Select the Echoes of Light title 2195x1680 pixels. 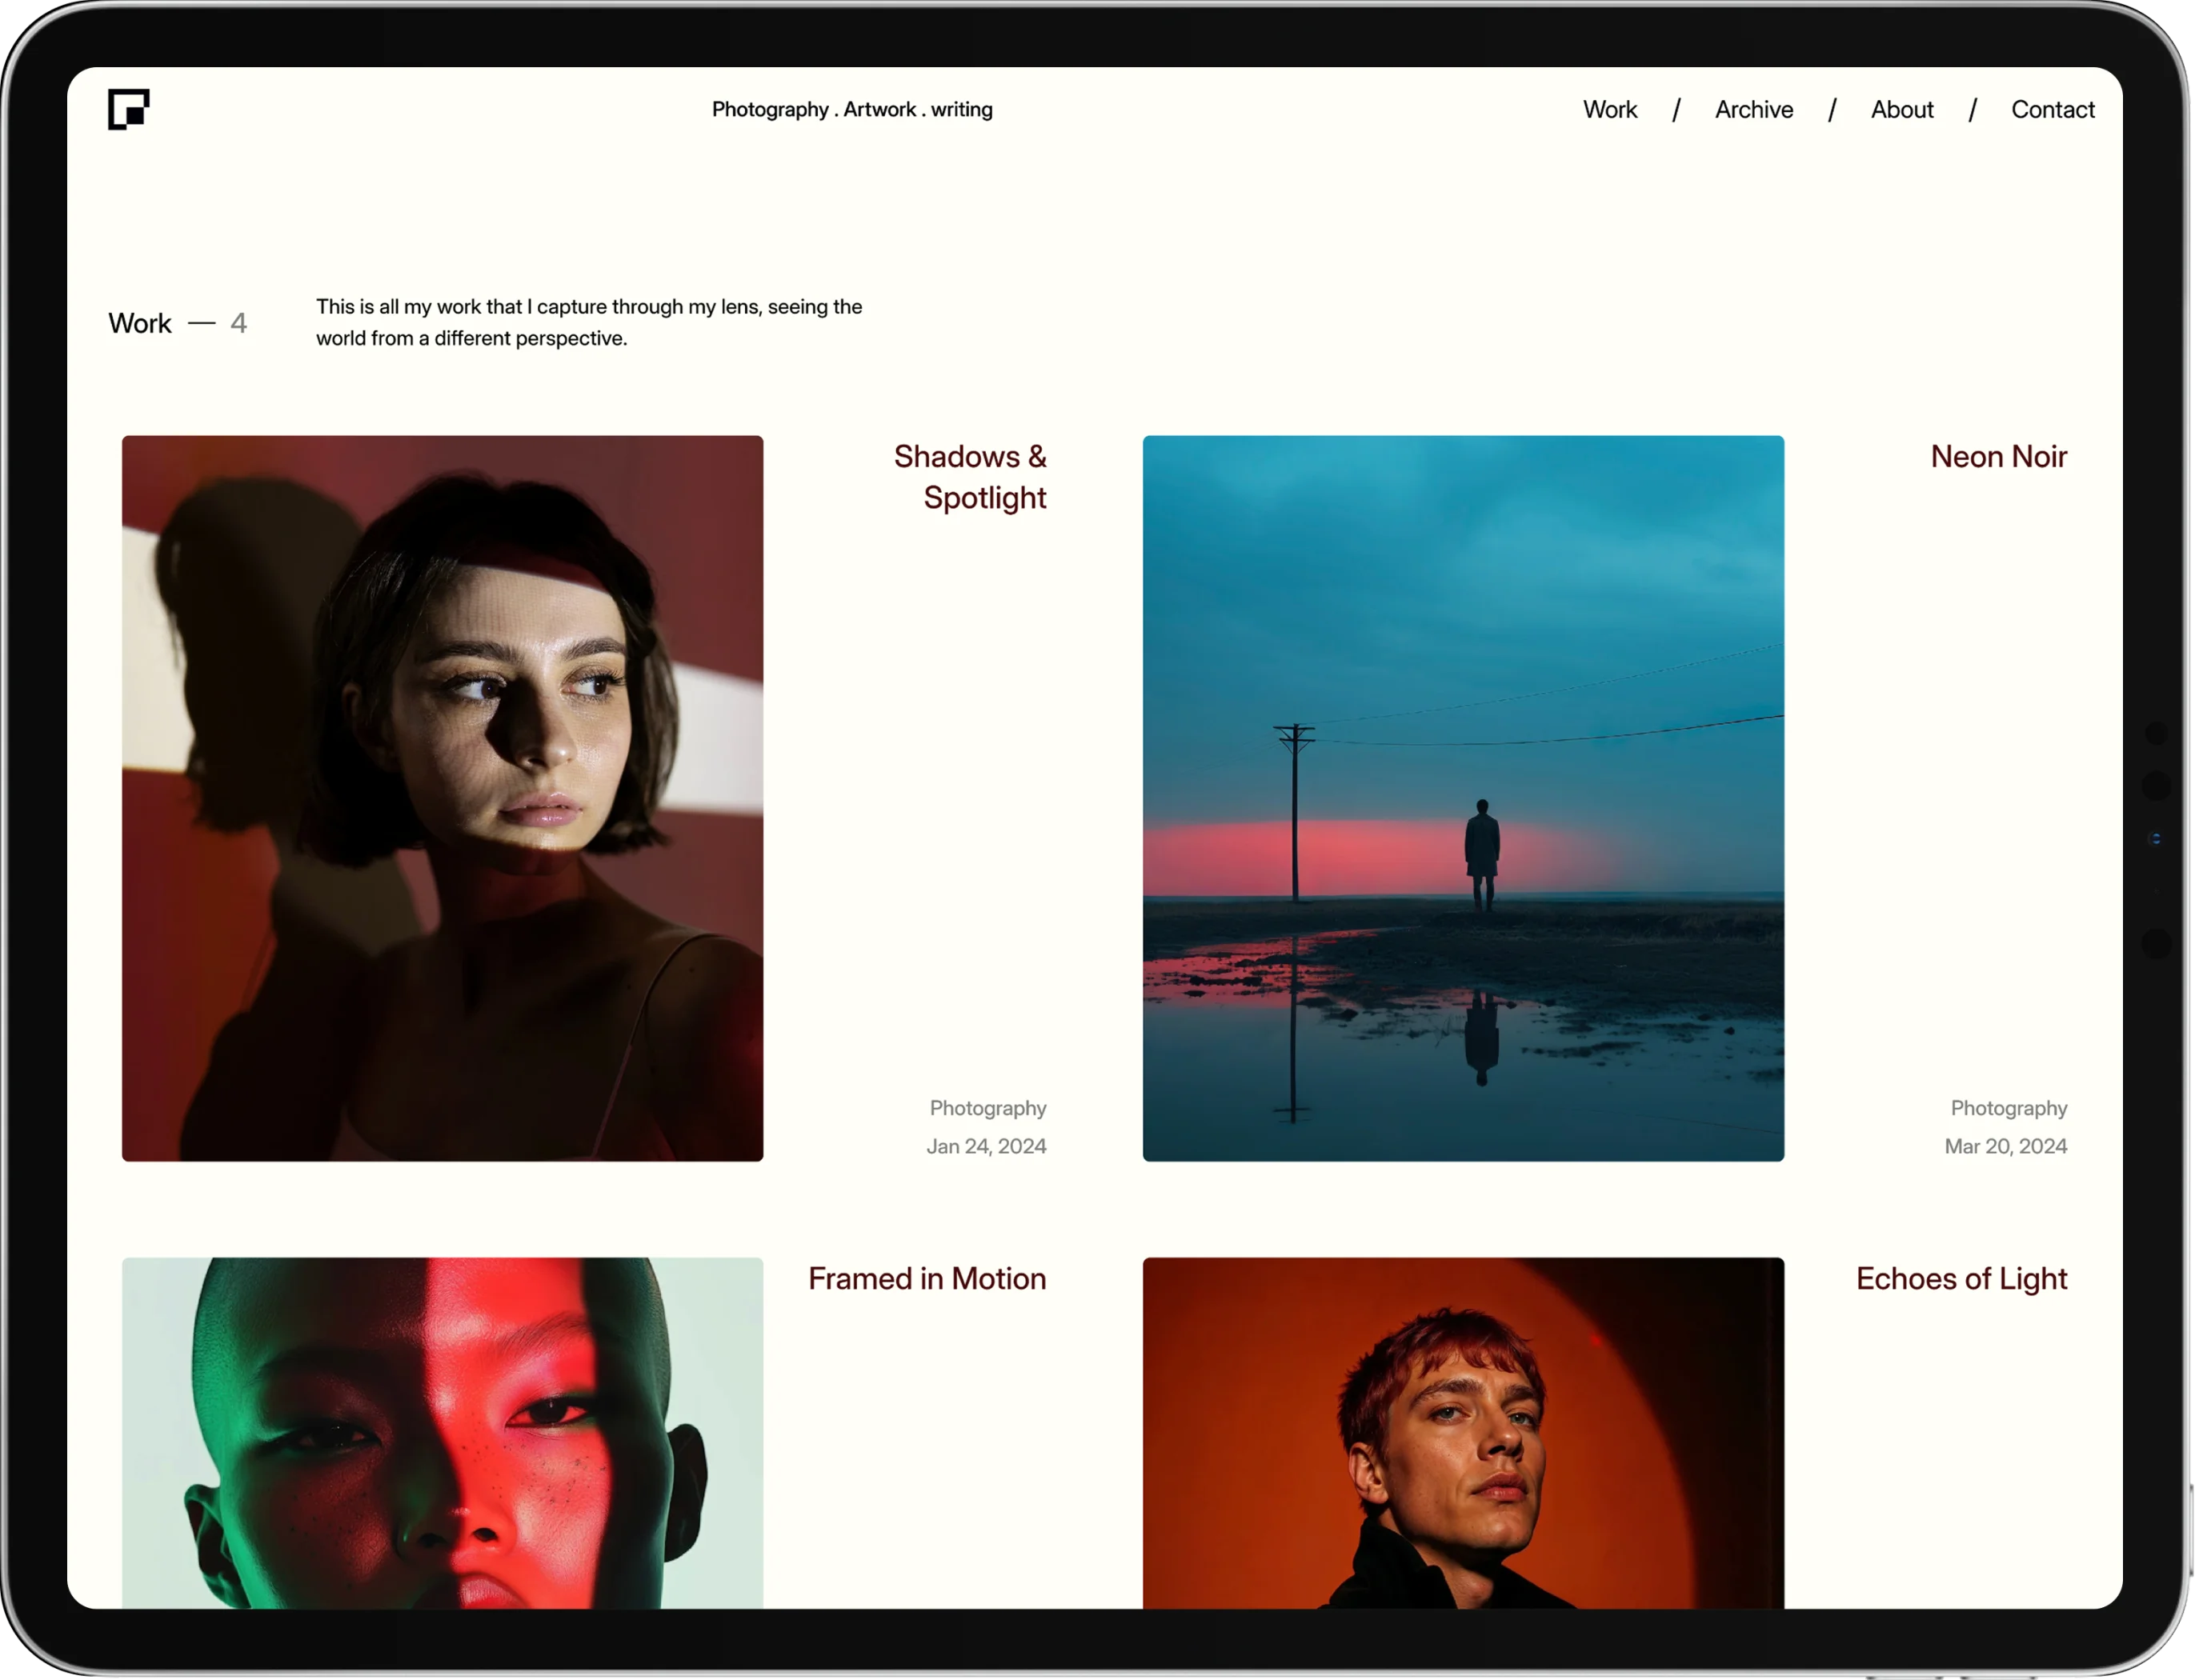pyautogui.click(x=1960, y=1278)
